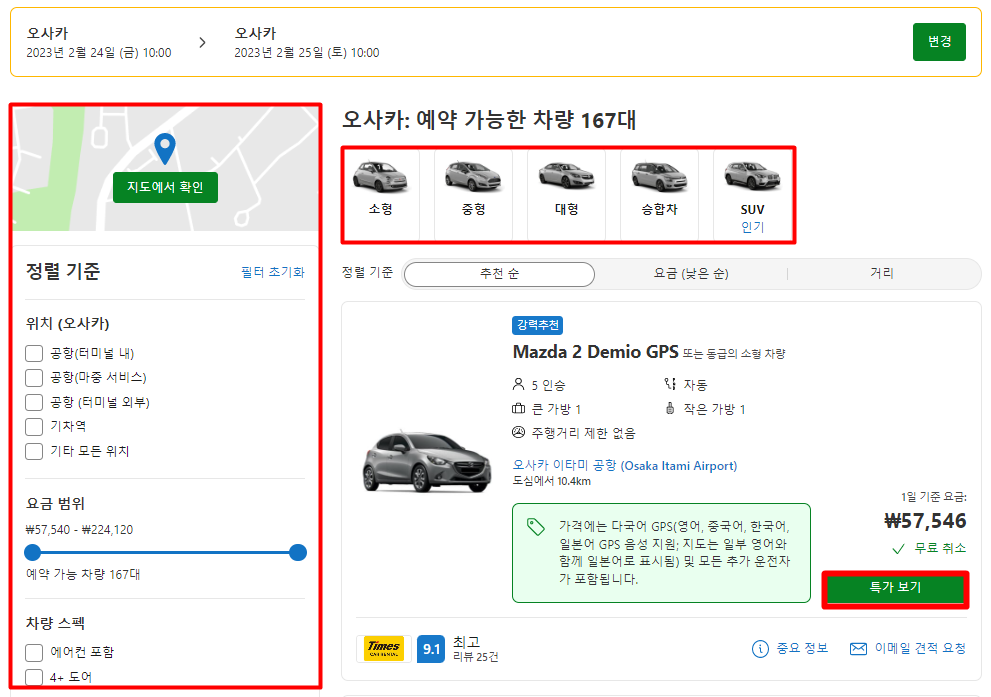Click the green 변경 button
The width and height of the screenshot is (991, 697).
pos(939,42)
